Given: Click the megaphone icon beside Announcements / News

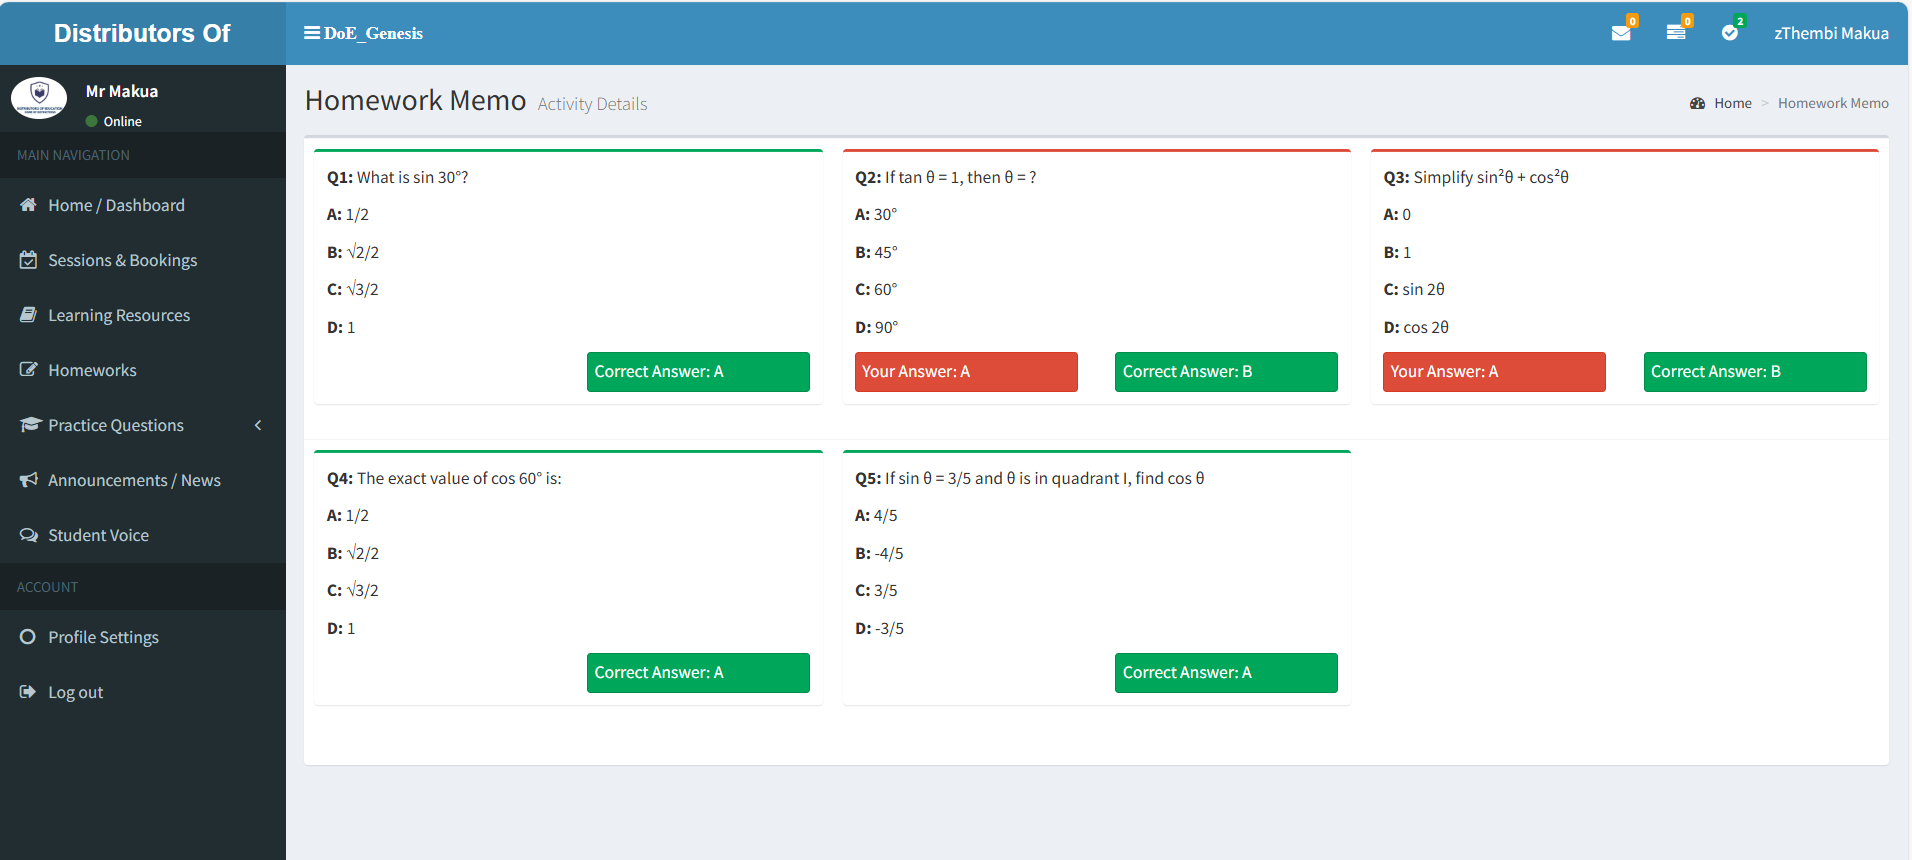Looking at the screenshot, I should click(x=28, y=480).
